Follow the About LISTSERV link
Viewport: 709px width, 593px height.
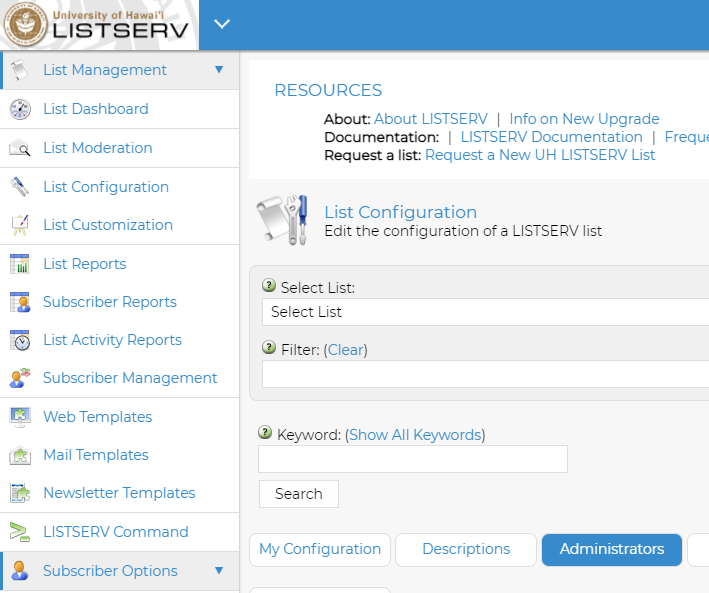(x=431, y=119)
